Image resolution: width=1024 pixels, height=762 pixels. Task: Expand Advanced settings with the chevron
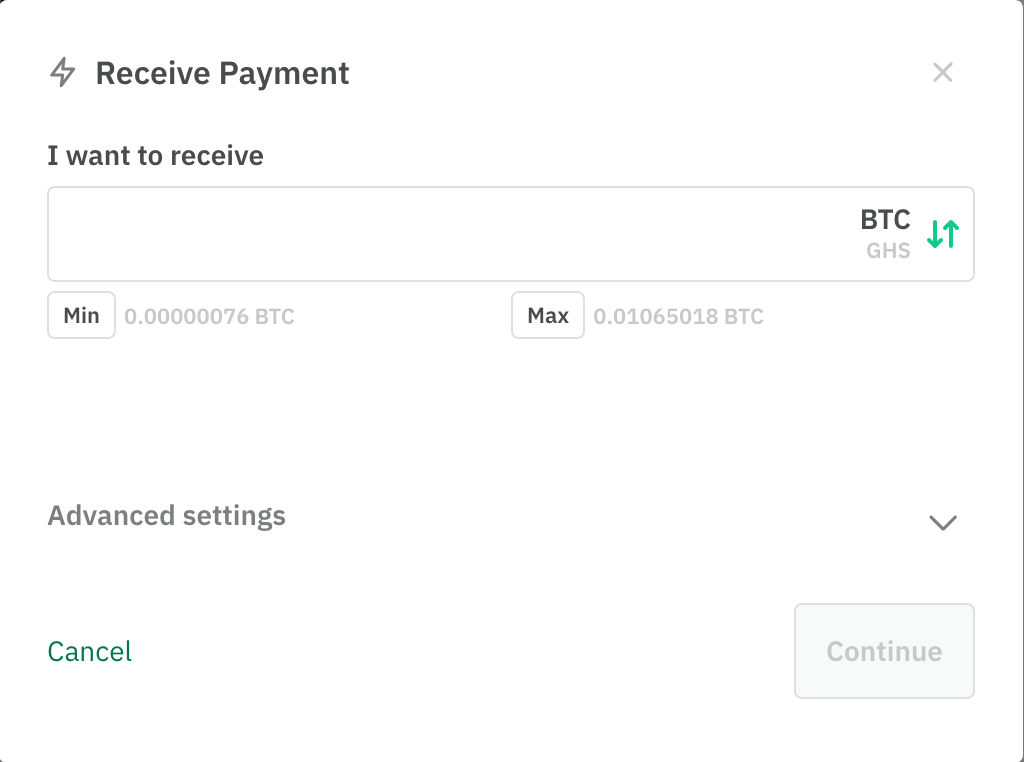click(943, 522)
